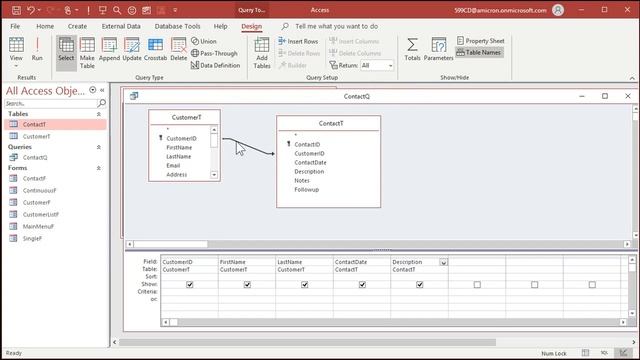Toggle the Totals row with the sigma icon

(x=412, y=49)
